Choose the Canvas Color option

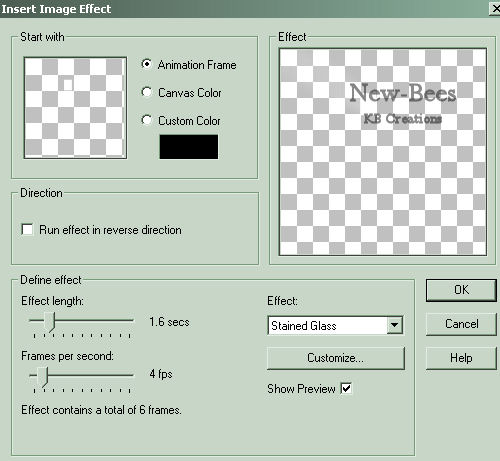(146, 92)
